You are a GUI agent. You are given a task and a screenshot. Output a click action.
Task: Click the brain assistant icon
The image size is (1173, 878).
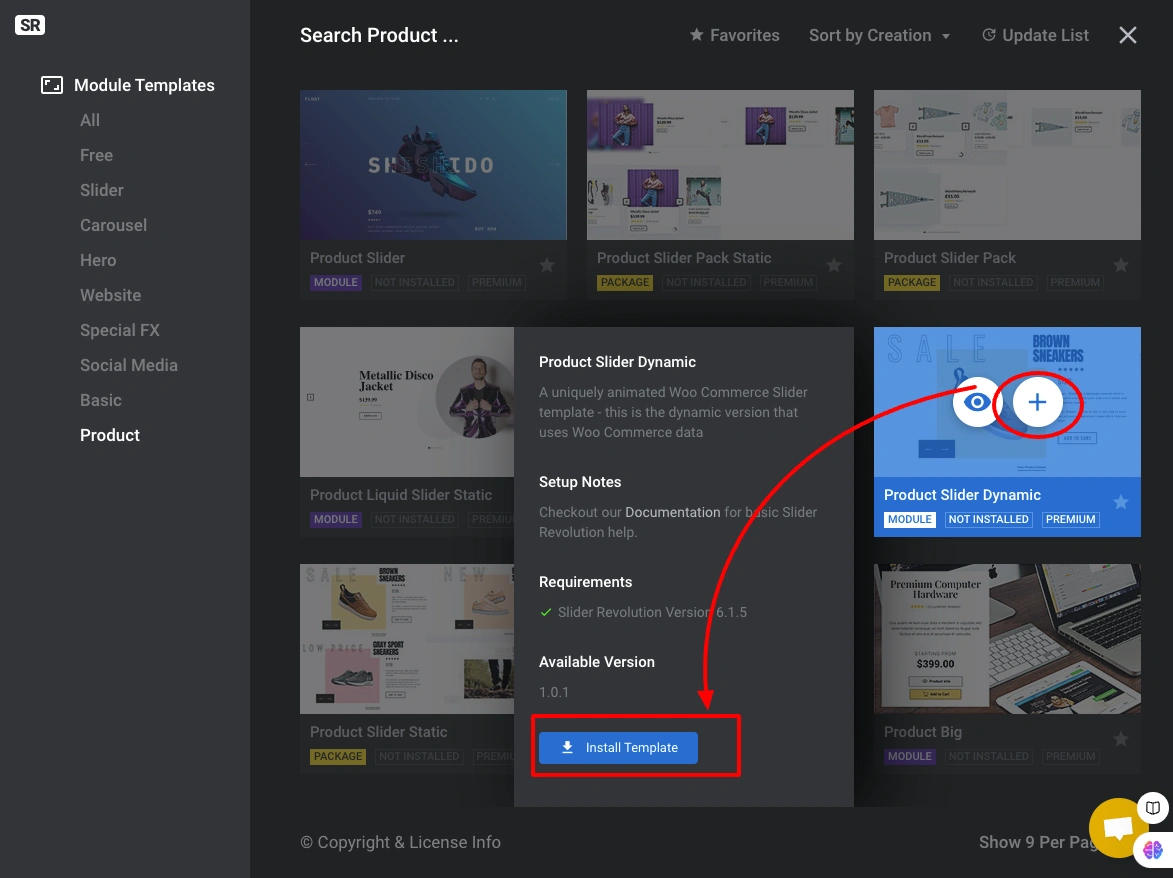point(1153,850)
